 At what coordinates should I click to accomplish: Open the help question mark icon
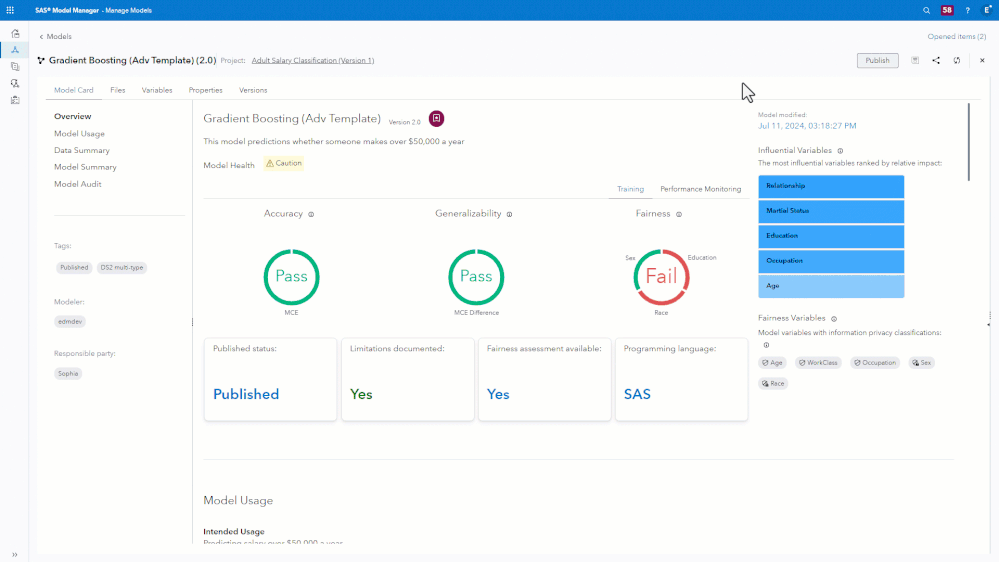967,10
